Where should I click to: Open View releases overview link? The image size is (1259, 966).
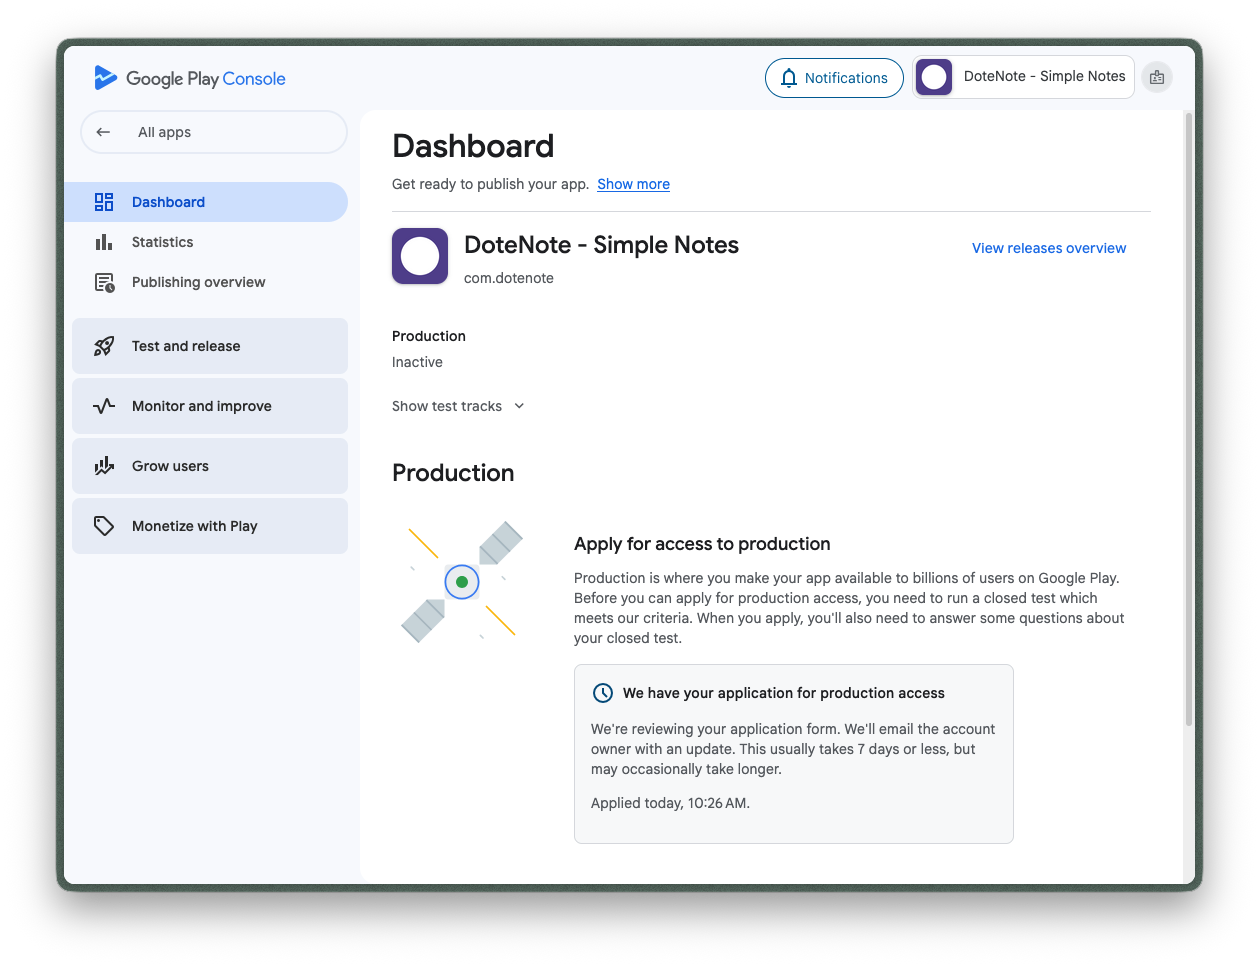(x=1048, y=248)
